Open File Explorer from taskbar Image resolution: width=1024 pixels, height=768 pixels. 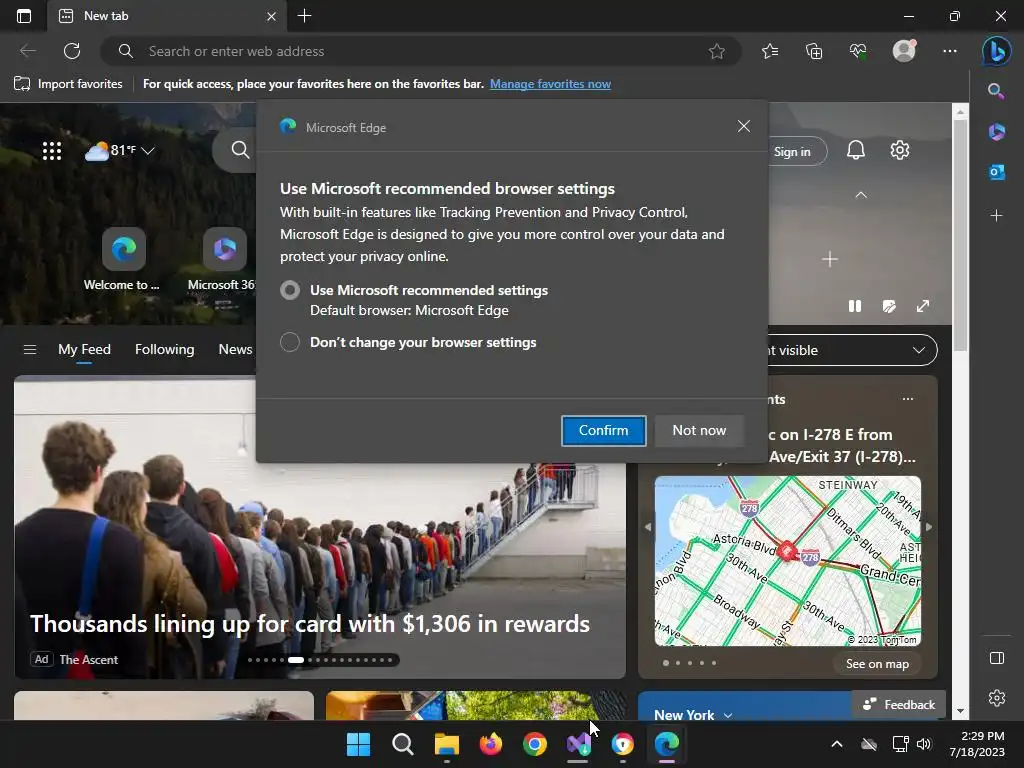[447, 744]
